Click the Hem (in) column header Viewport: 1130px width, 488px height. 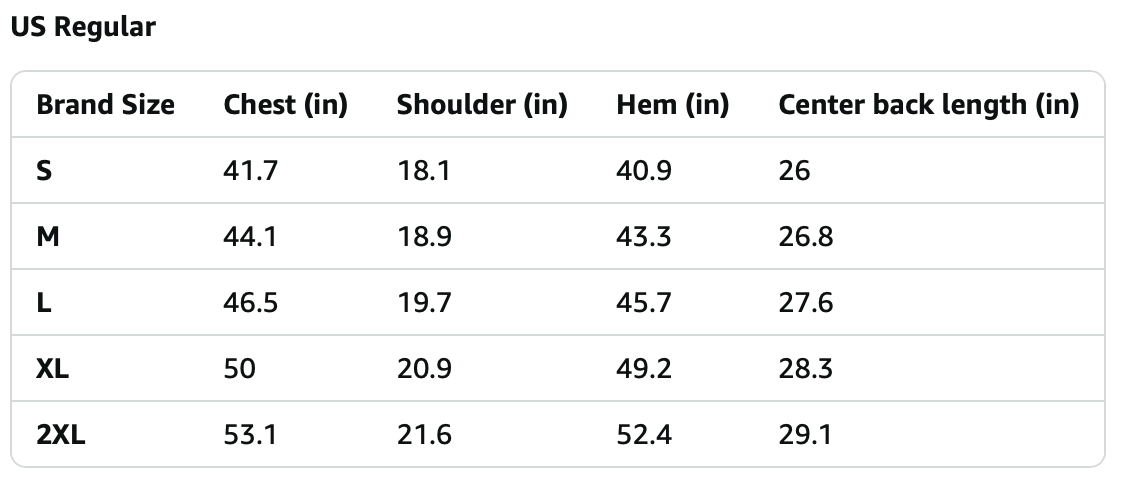[x=672, y=105]
